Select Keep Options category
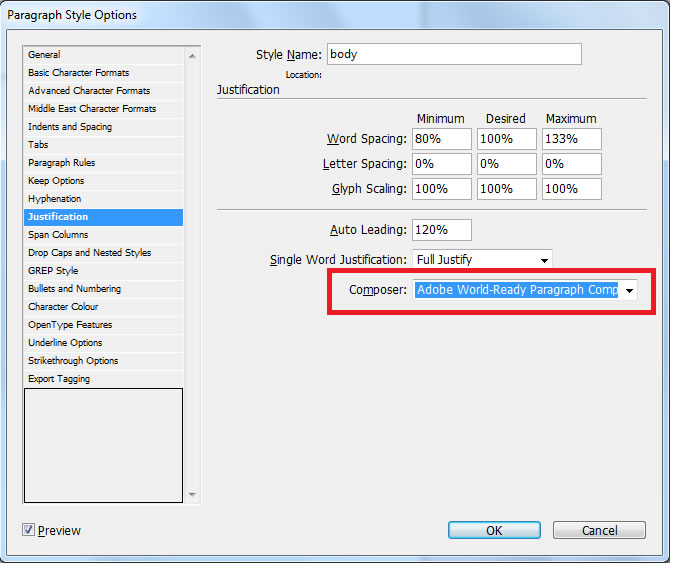The width and height of the screenshot is (673, 569). tap(103, 181)
